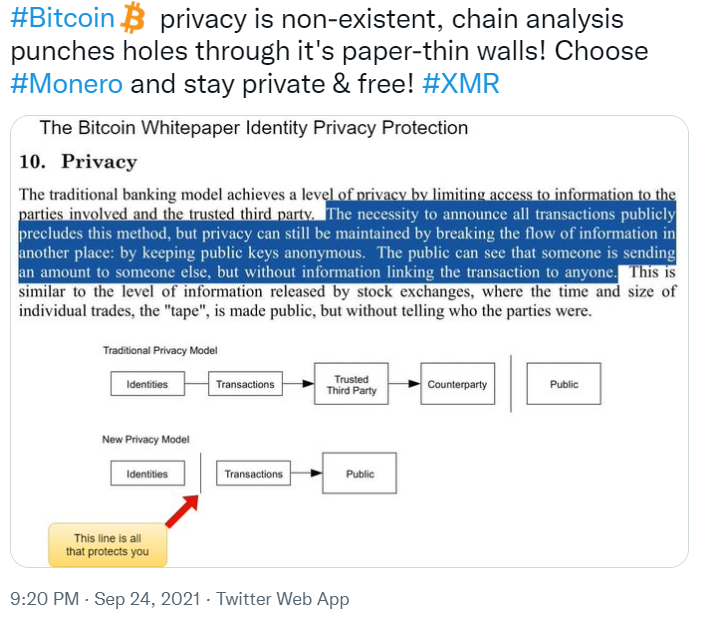Select Transactions box in New Privacy Model
The height and width of the screenshot is (624, 702).
[x=254, y=474]
